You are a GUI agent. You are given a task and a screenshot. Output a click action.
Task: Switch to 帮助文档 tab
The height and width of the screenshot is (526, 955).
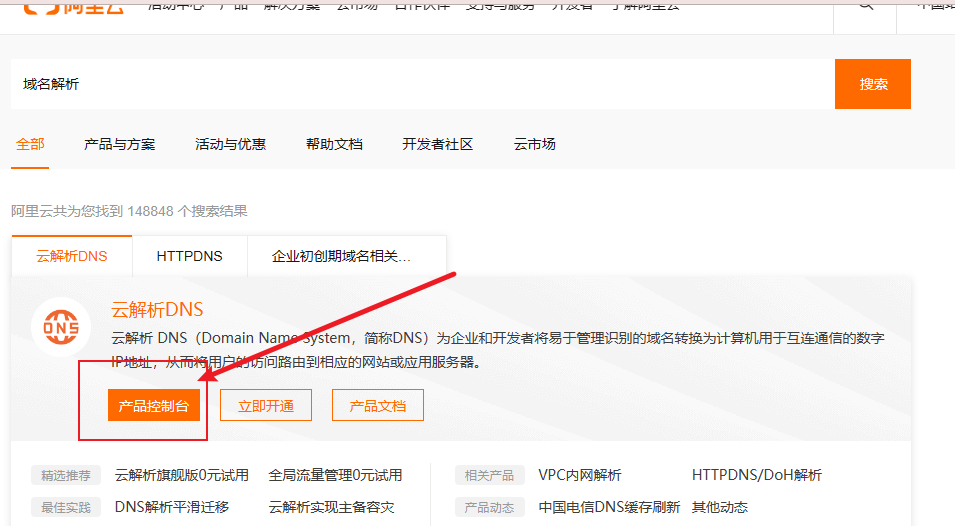(334, 144)
